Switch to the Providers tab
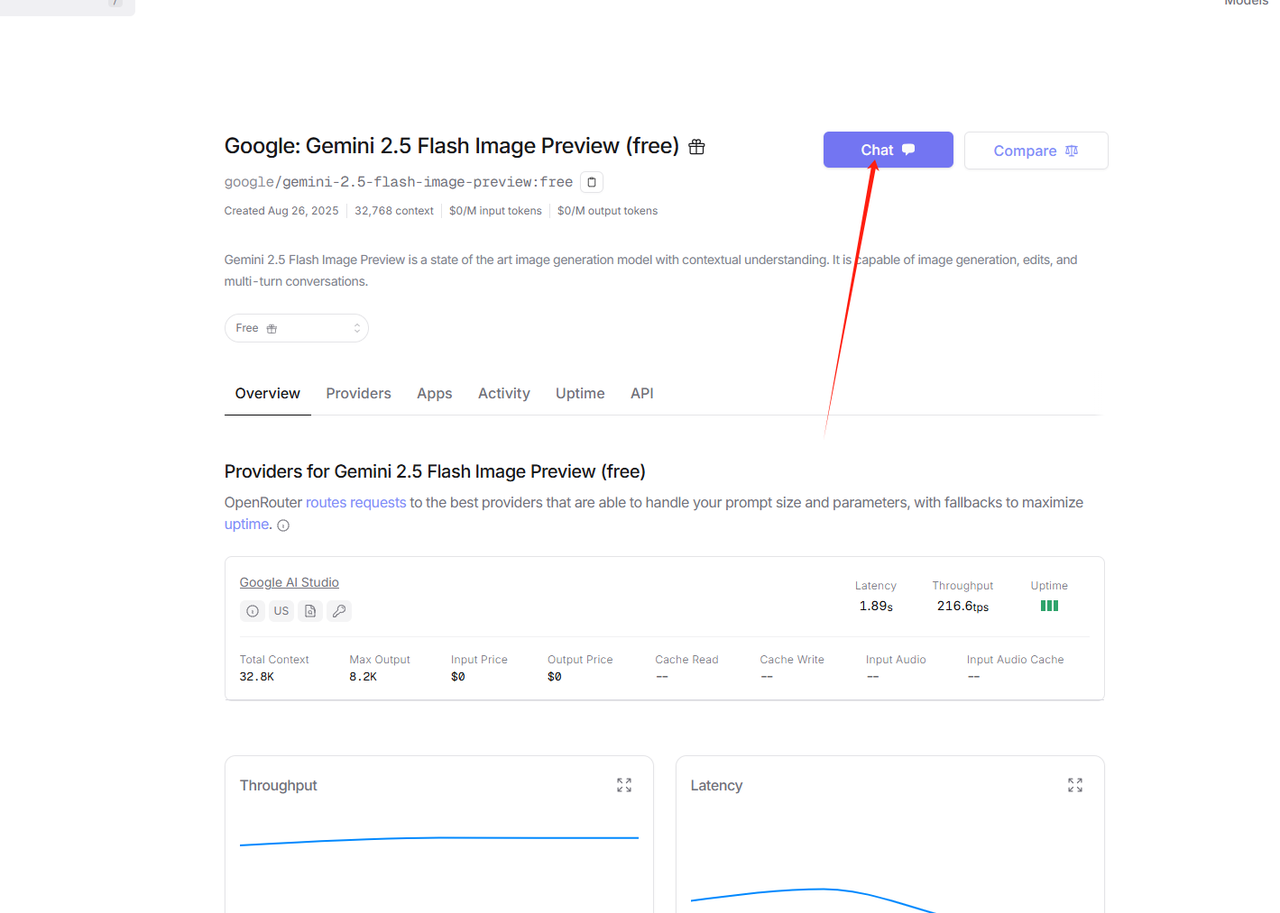The width and height of the screenshot is (1280, 913). 358,393
